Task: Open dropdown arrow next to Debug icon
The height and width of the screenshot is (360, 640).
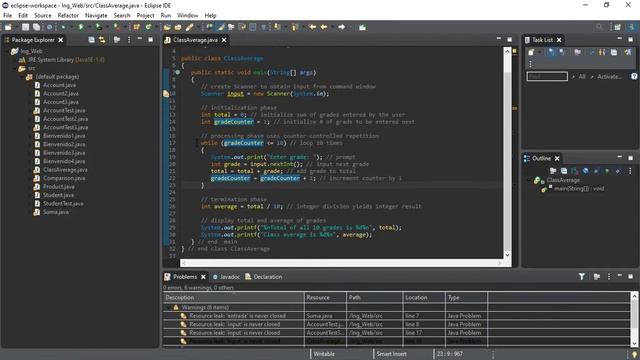Action: click(x=70, y=27)
